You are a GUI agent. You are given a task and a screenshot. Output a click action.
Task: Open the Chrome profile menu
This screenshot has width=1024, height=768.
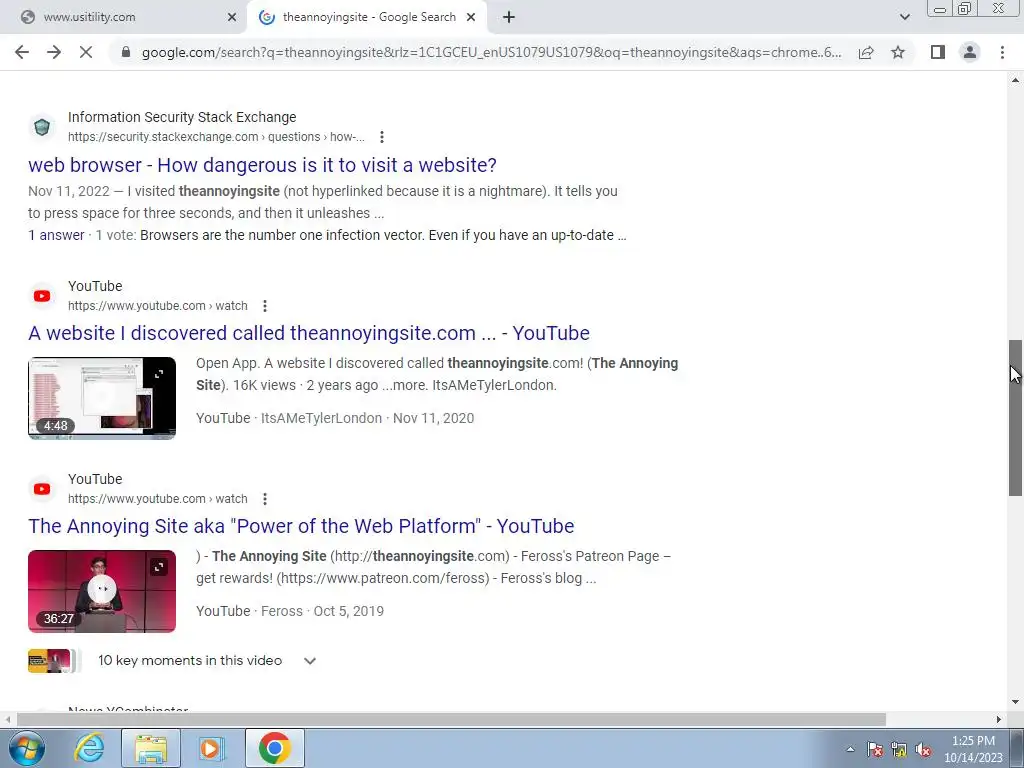pos(970,52)
